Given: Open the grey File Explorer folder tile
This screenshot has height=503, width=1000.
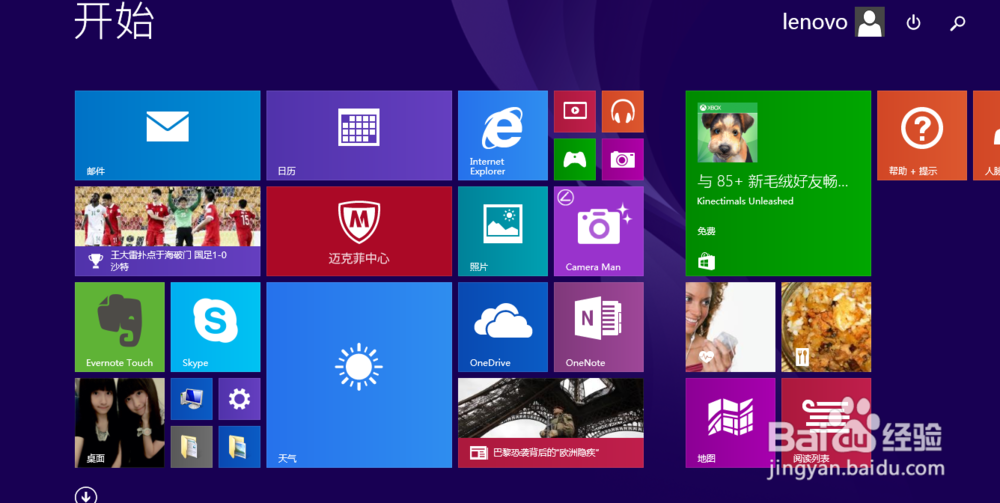Looking at the screenshot, I should coord(191,447).
